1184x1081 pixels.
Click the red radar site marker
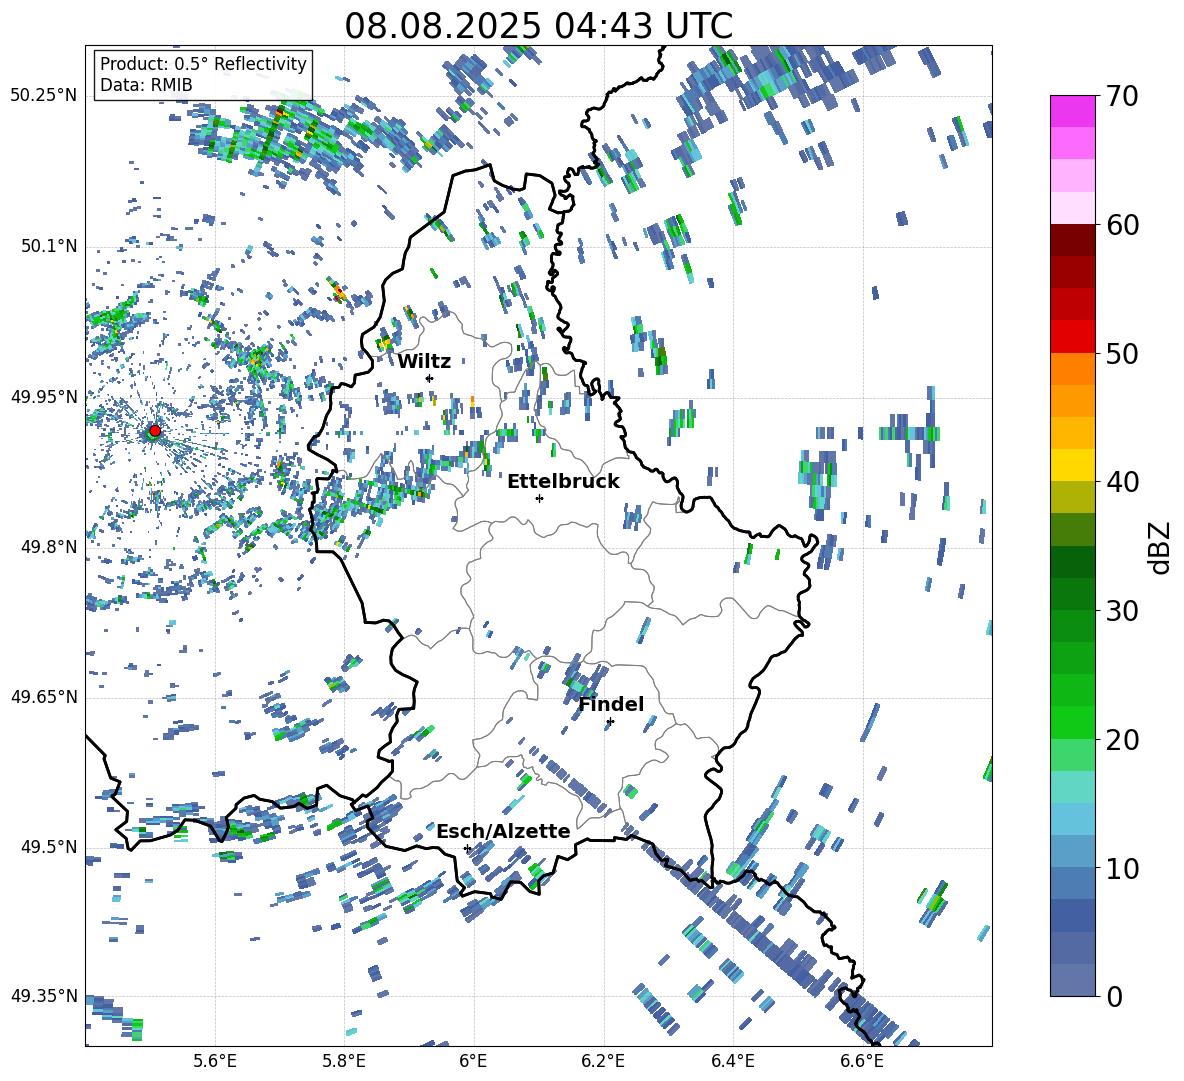(x=155, y=430)
